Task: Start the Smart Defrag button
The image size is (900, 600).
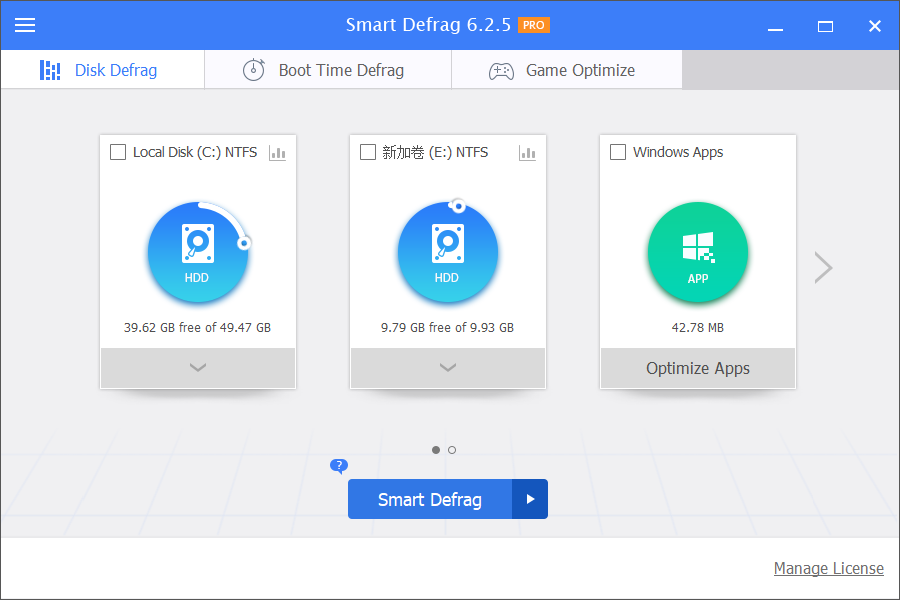Action: (430, 499)
